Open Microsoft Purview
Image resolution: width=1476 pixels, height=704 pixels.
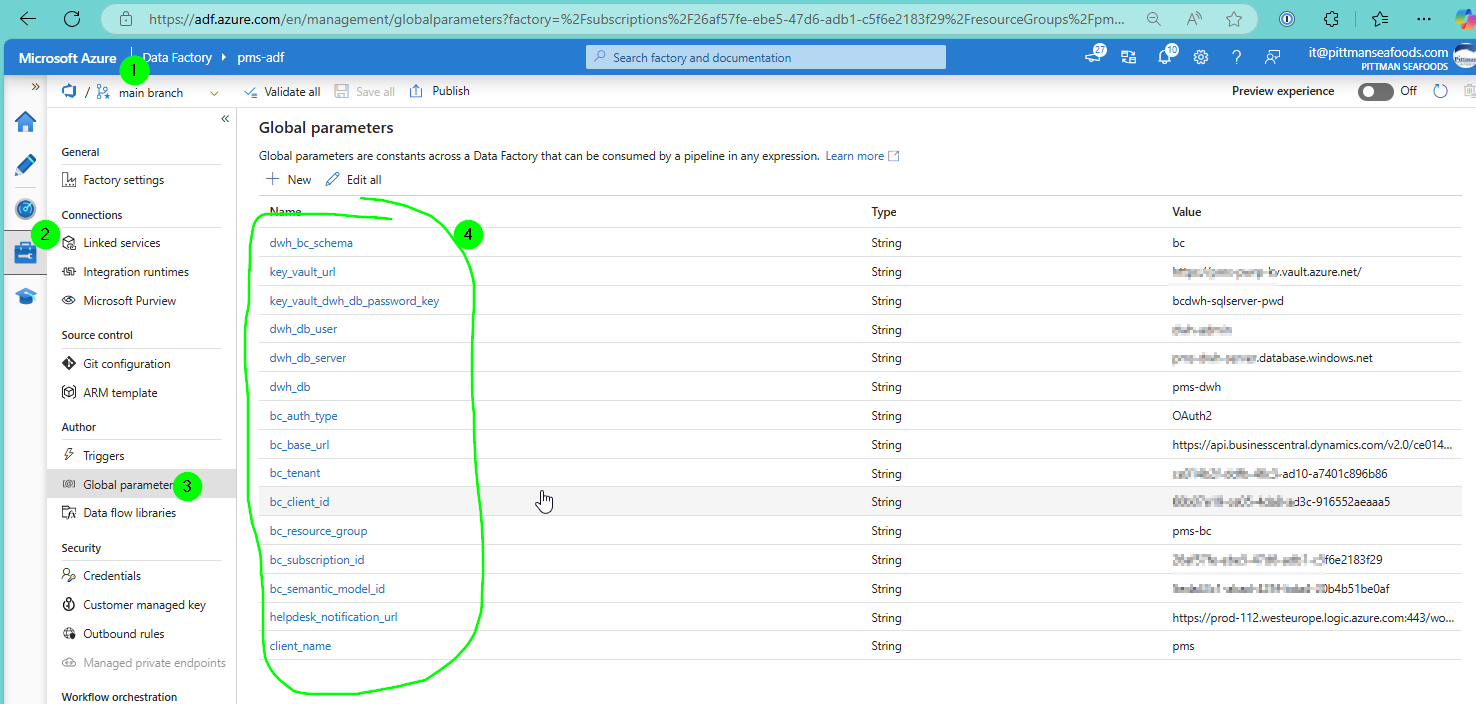pyautogui.click(x=130, y=301)
